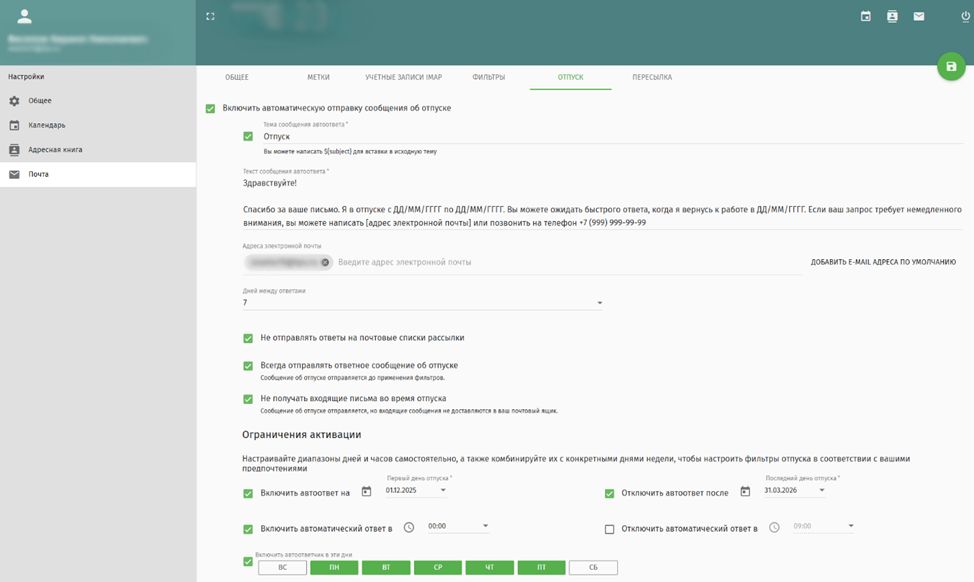Open calendar picker for last vacation day
Image resolution: width=974 pixels, height=582 pixels.
click(745, 491)
